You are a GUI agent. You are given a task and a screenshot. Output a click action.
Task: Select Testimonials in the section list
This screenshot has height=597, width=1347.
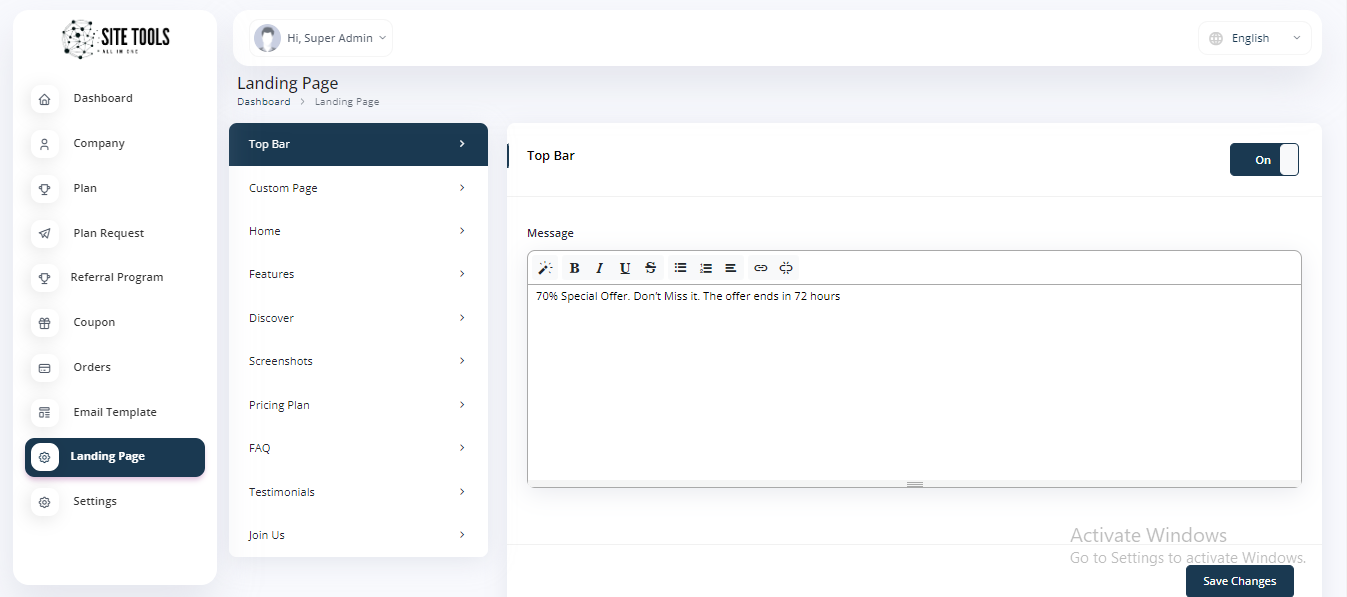pos(357,492)
